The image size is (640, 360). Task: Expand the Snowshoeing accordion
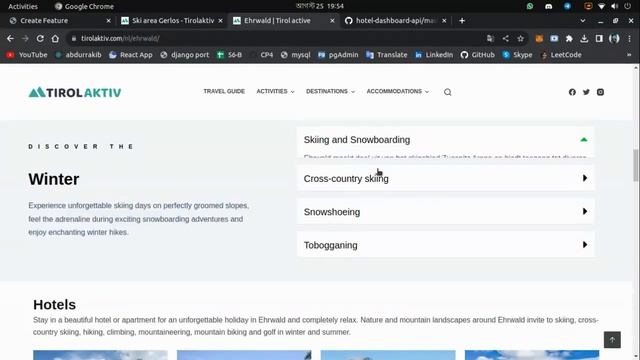click(445, 212)
